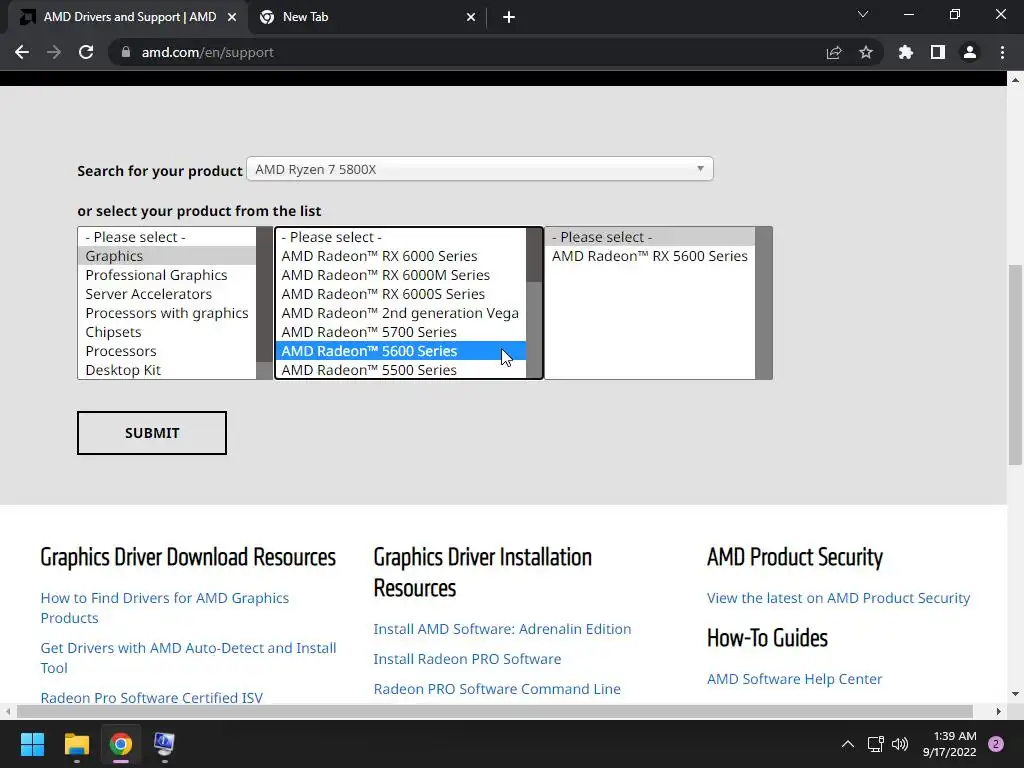The image size is (1024, 768).
Task: Click the horizontal scroll right arrow
Action: tap(999, 711)
